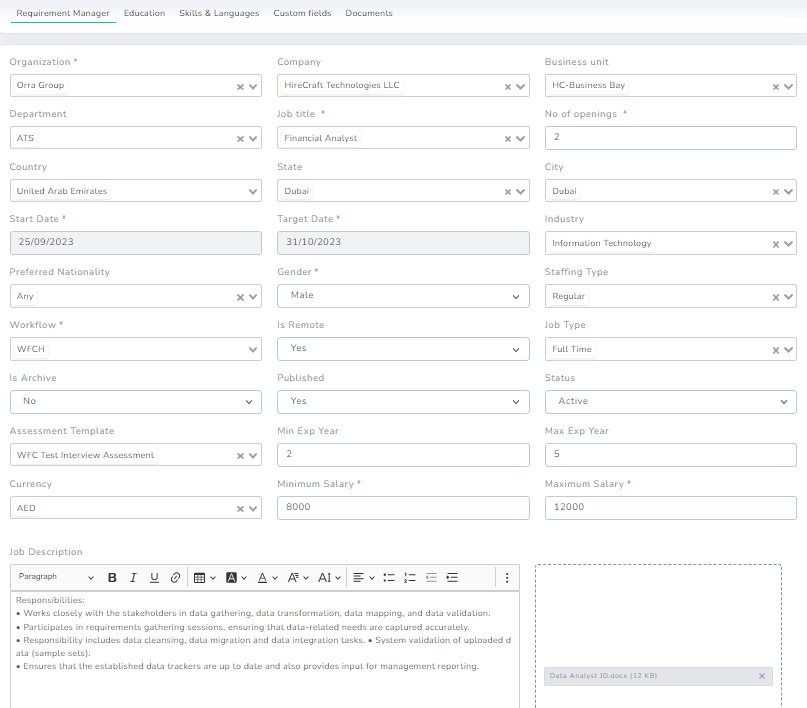807x708 pixels.
Task: Apply bold formatting in the Job Description editor
Action: click(x=111, y=577)
